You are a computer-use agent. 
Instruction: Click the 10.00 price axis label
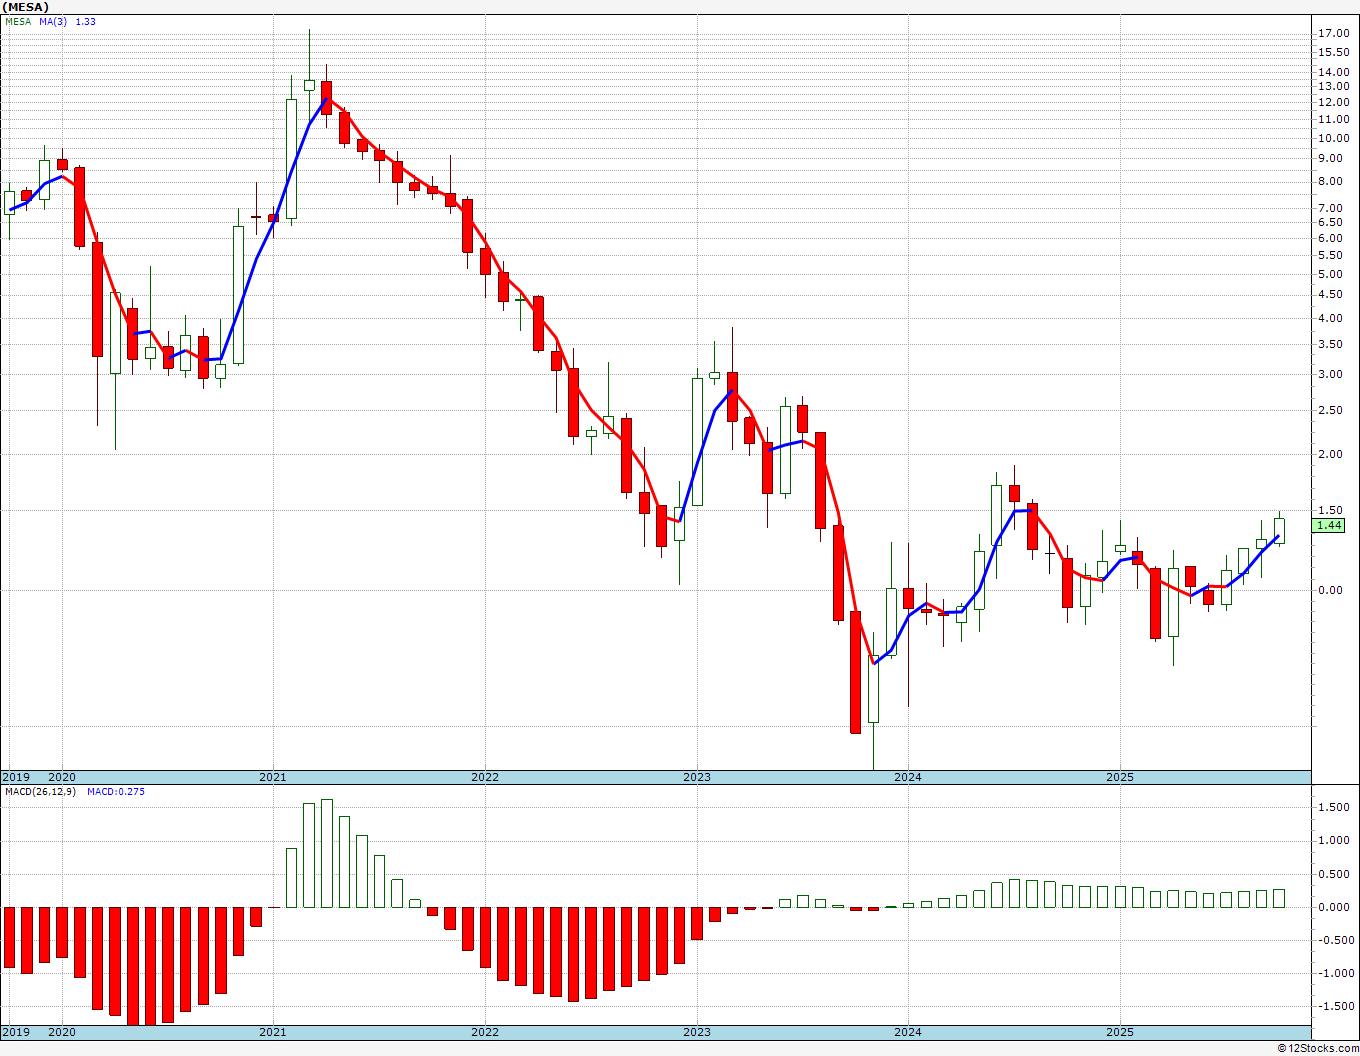tap(1333, 138)
